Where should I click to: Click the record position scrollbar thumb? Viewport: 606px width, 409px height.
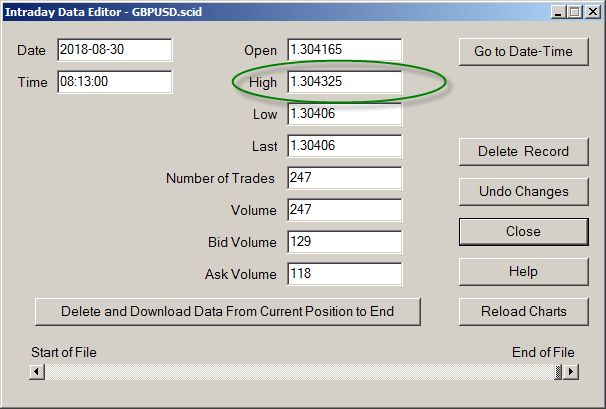pyautogui.click(x=558, y=372)
